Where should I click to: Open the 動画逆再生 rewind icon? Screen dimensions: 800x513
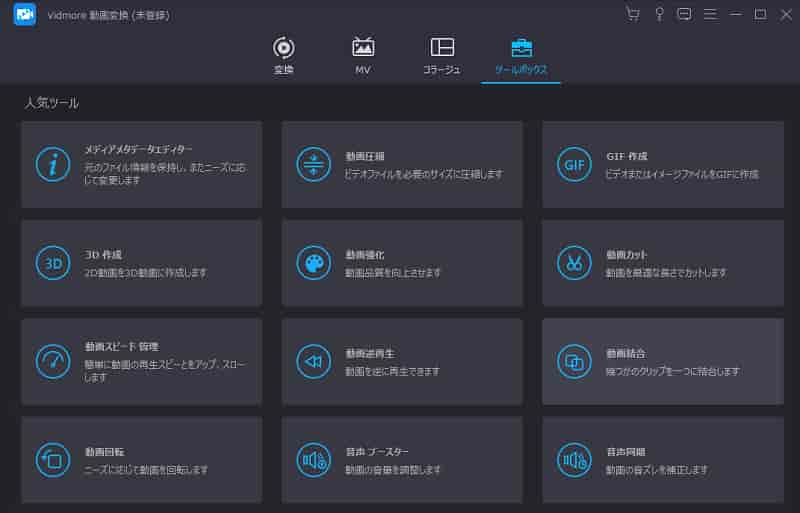pos(314,361)
